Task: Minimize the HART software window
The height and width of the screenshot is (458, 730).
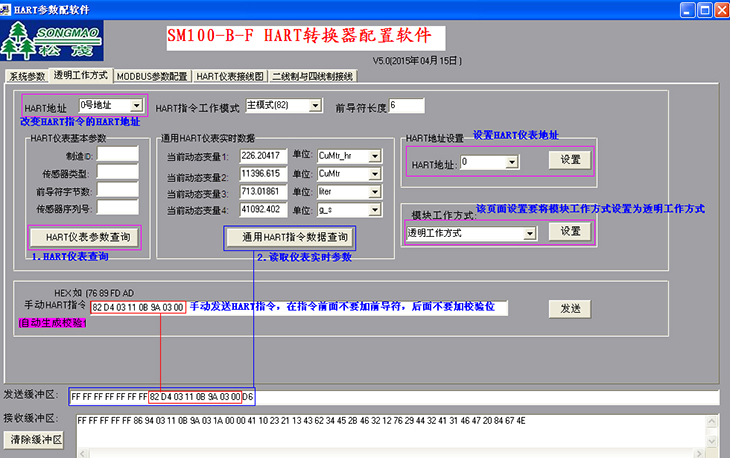Action: tap(688, 10)
